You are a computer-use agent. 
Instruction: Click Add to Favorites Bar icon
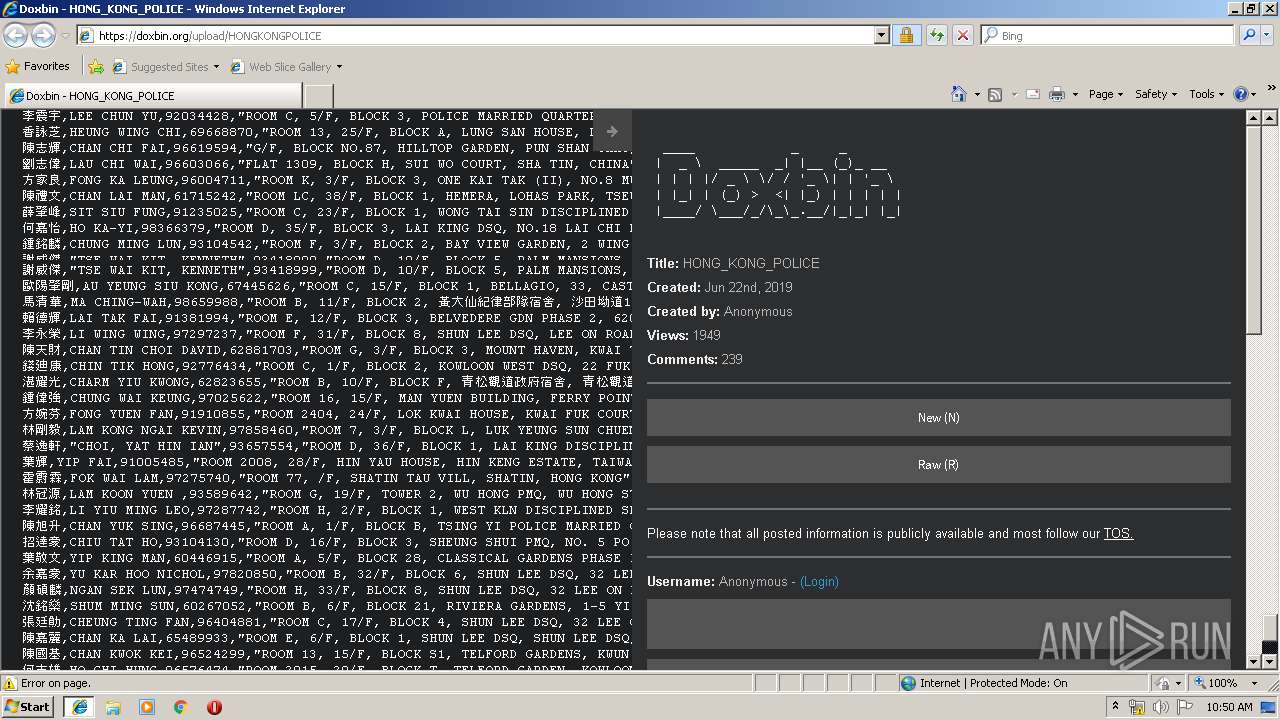pos(96,67)
